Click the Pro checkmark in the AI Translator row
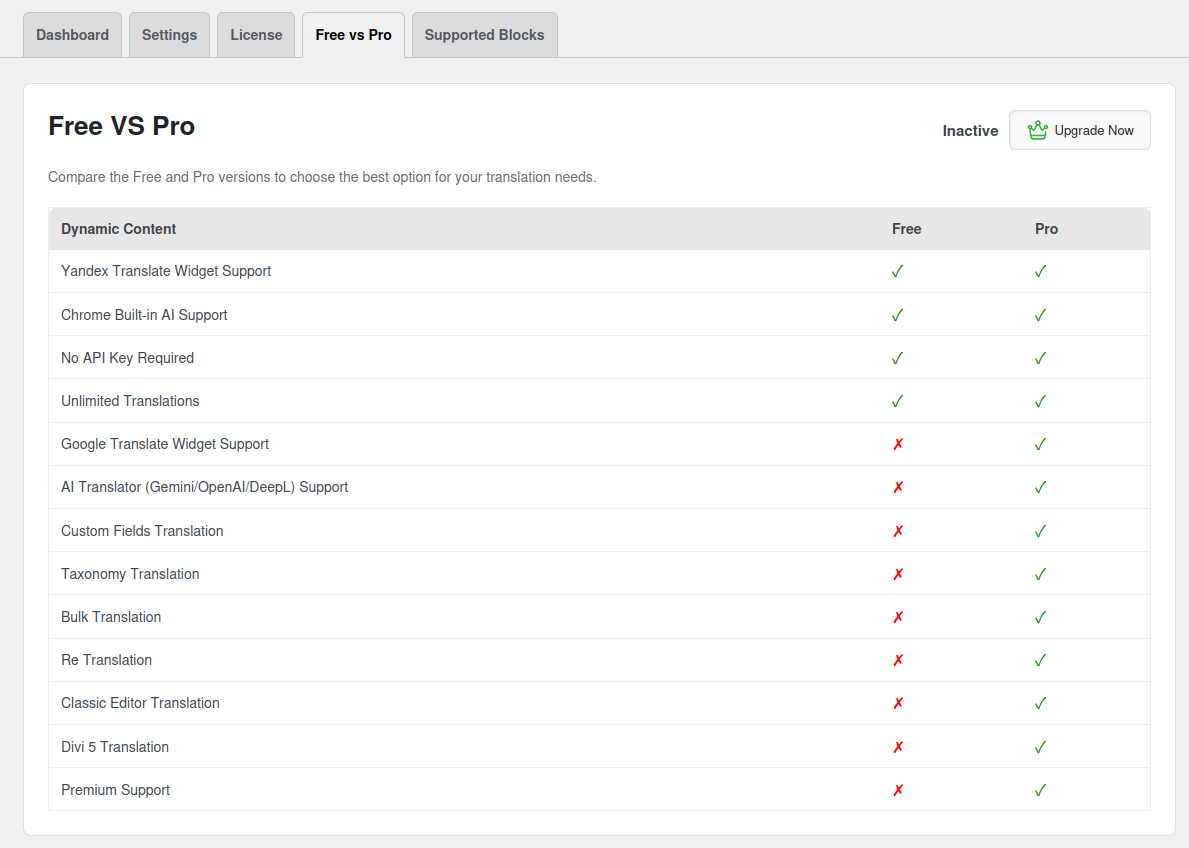 1040,488
